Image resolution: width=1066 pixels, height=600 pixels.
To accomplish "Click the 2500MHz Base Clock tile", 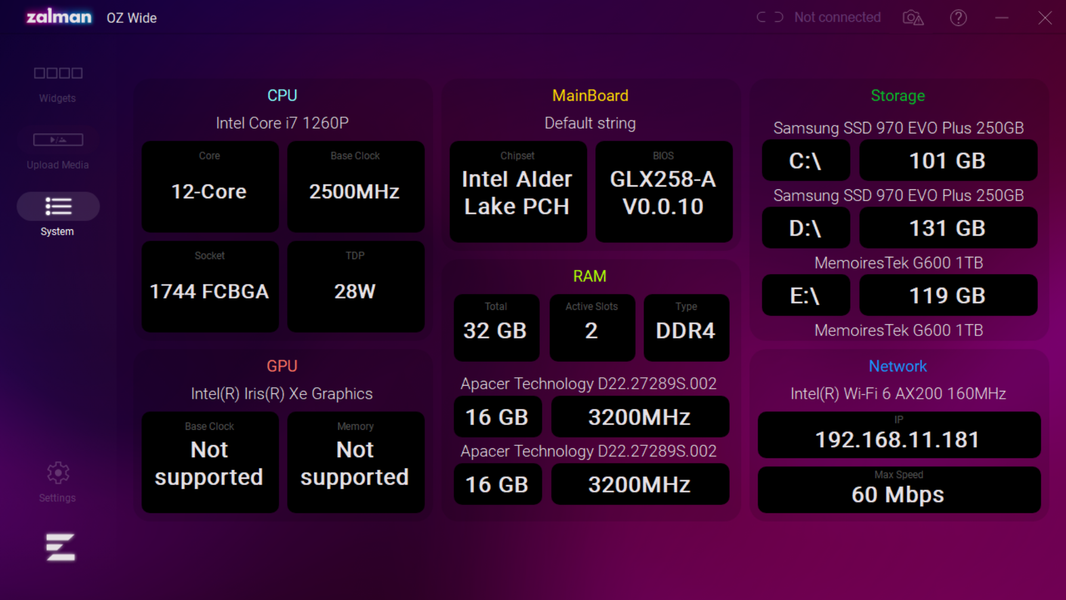I will (356, 187).
